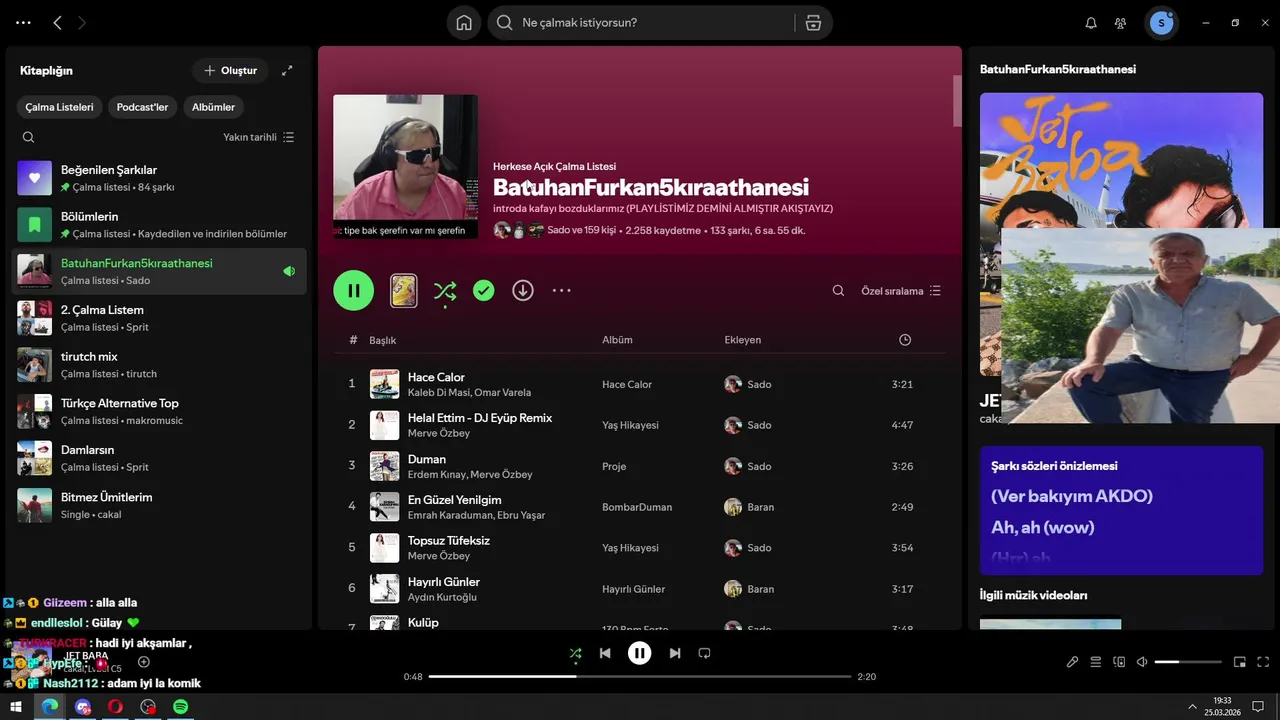Screen dimensions: 1280x720
Task: Mute volume via speaker icon
Action: (1142, 662)
